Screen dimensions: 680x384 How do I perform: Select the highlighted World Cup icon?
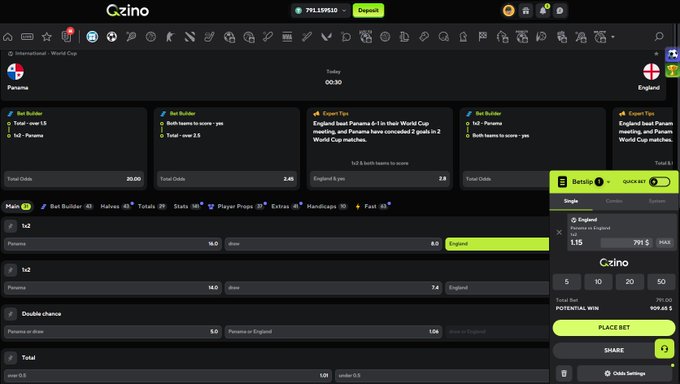pyautogui.click(x=92, y=37)
